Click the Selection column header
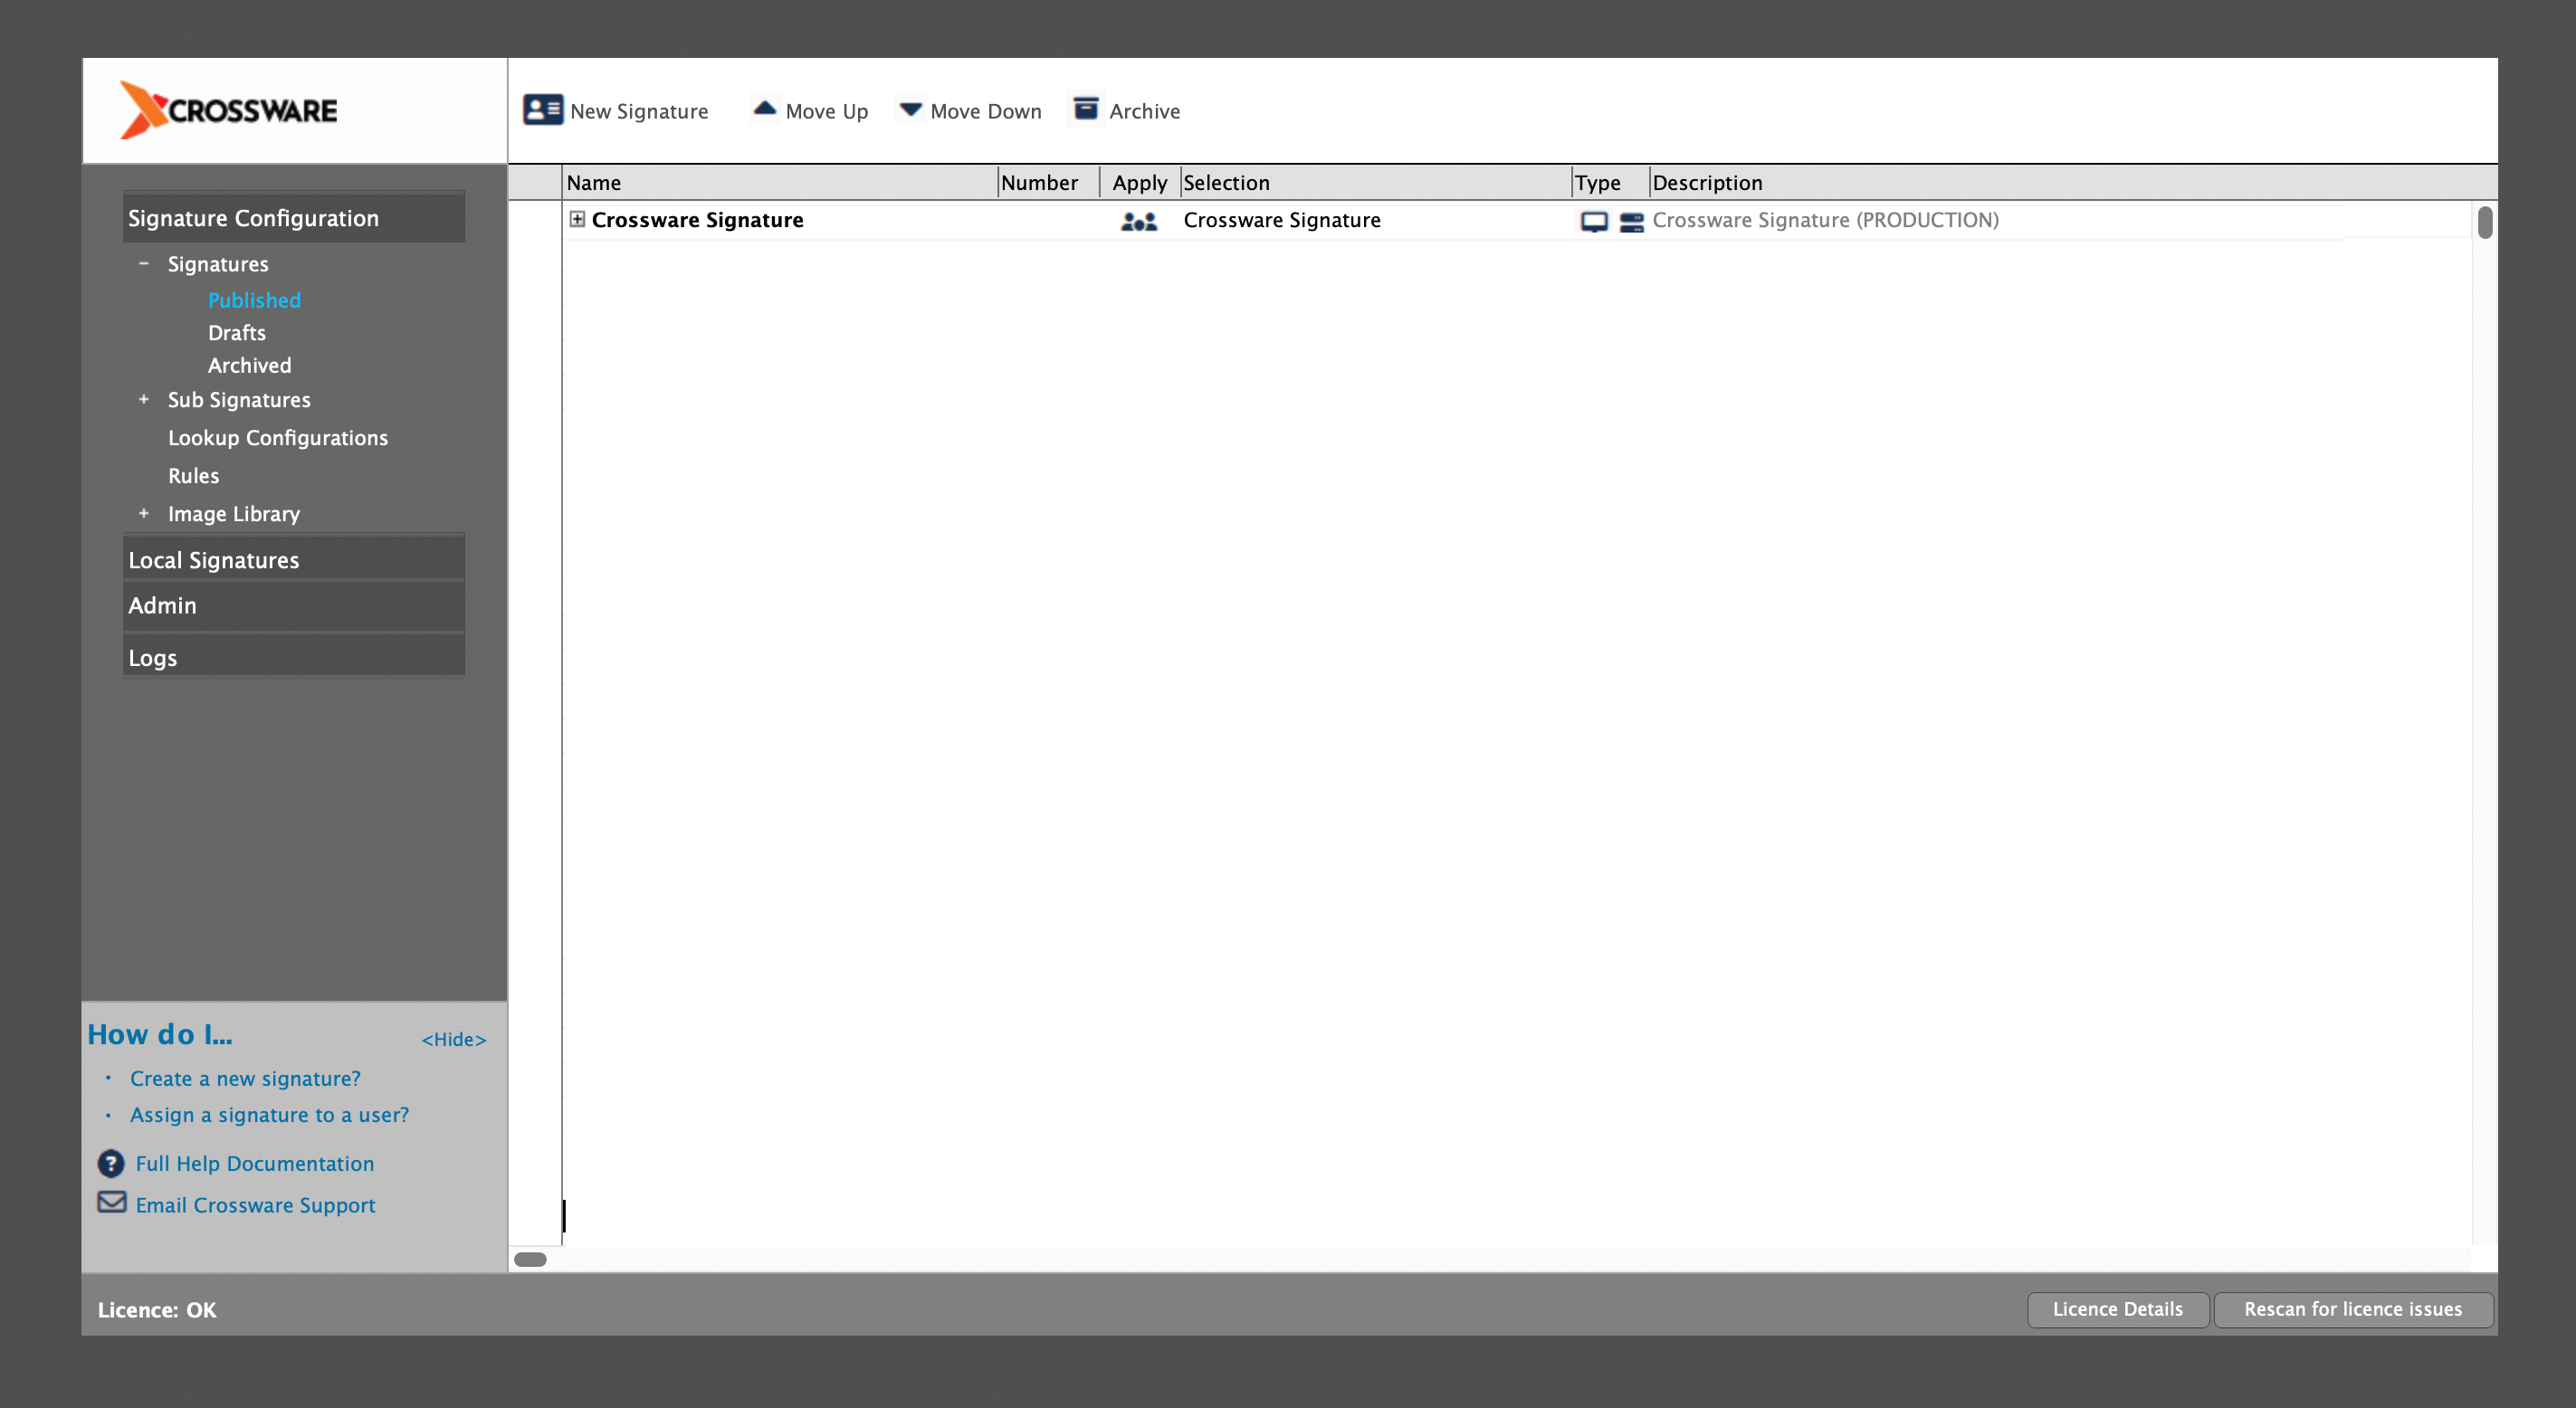This screenshot has height=1408, width=2576. click(1376, 183)
